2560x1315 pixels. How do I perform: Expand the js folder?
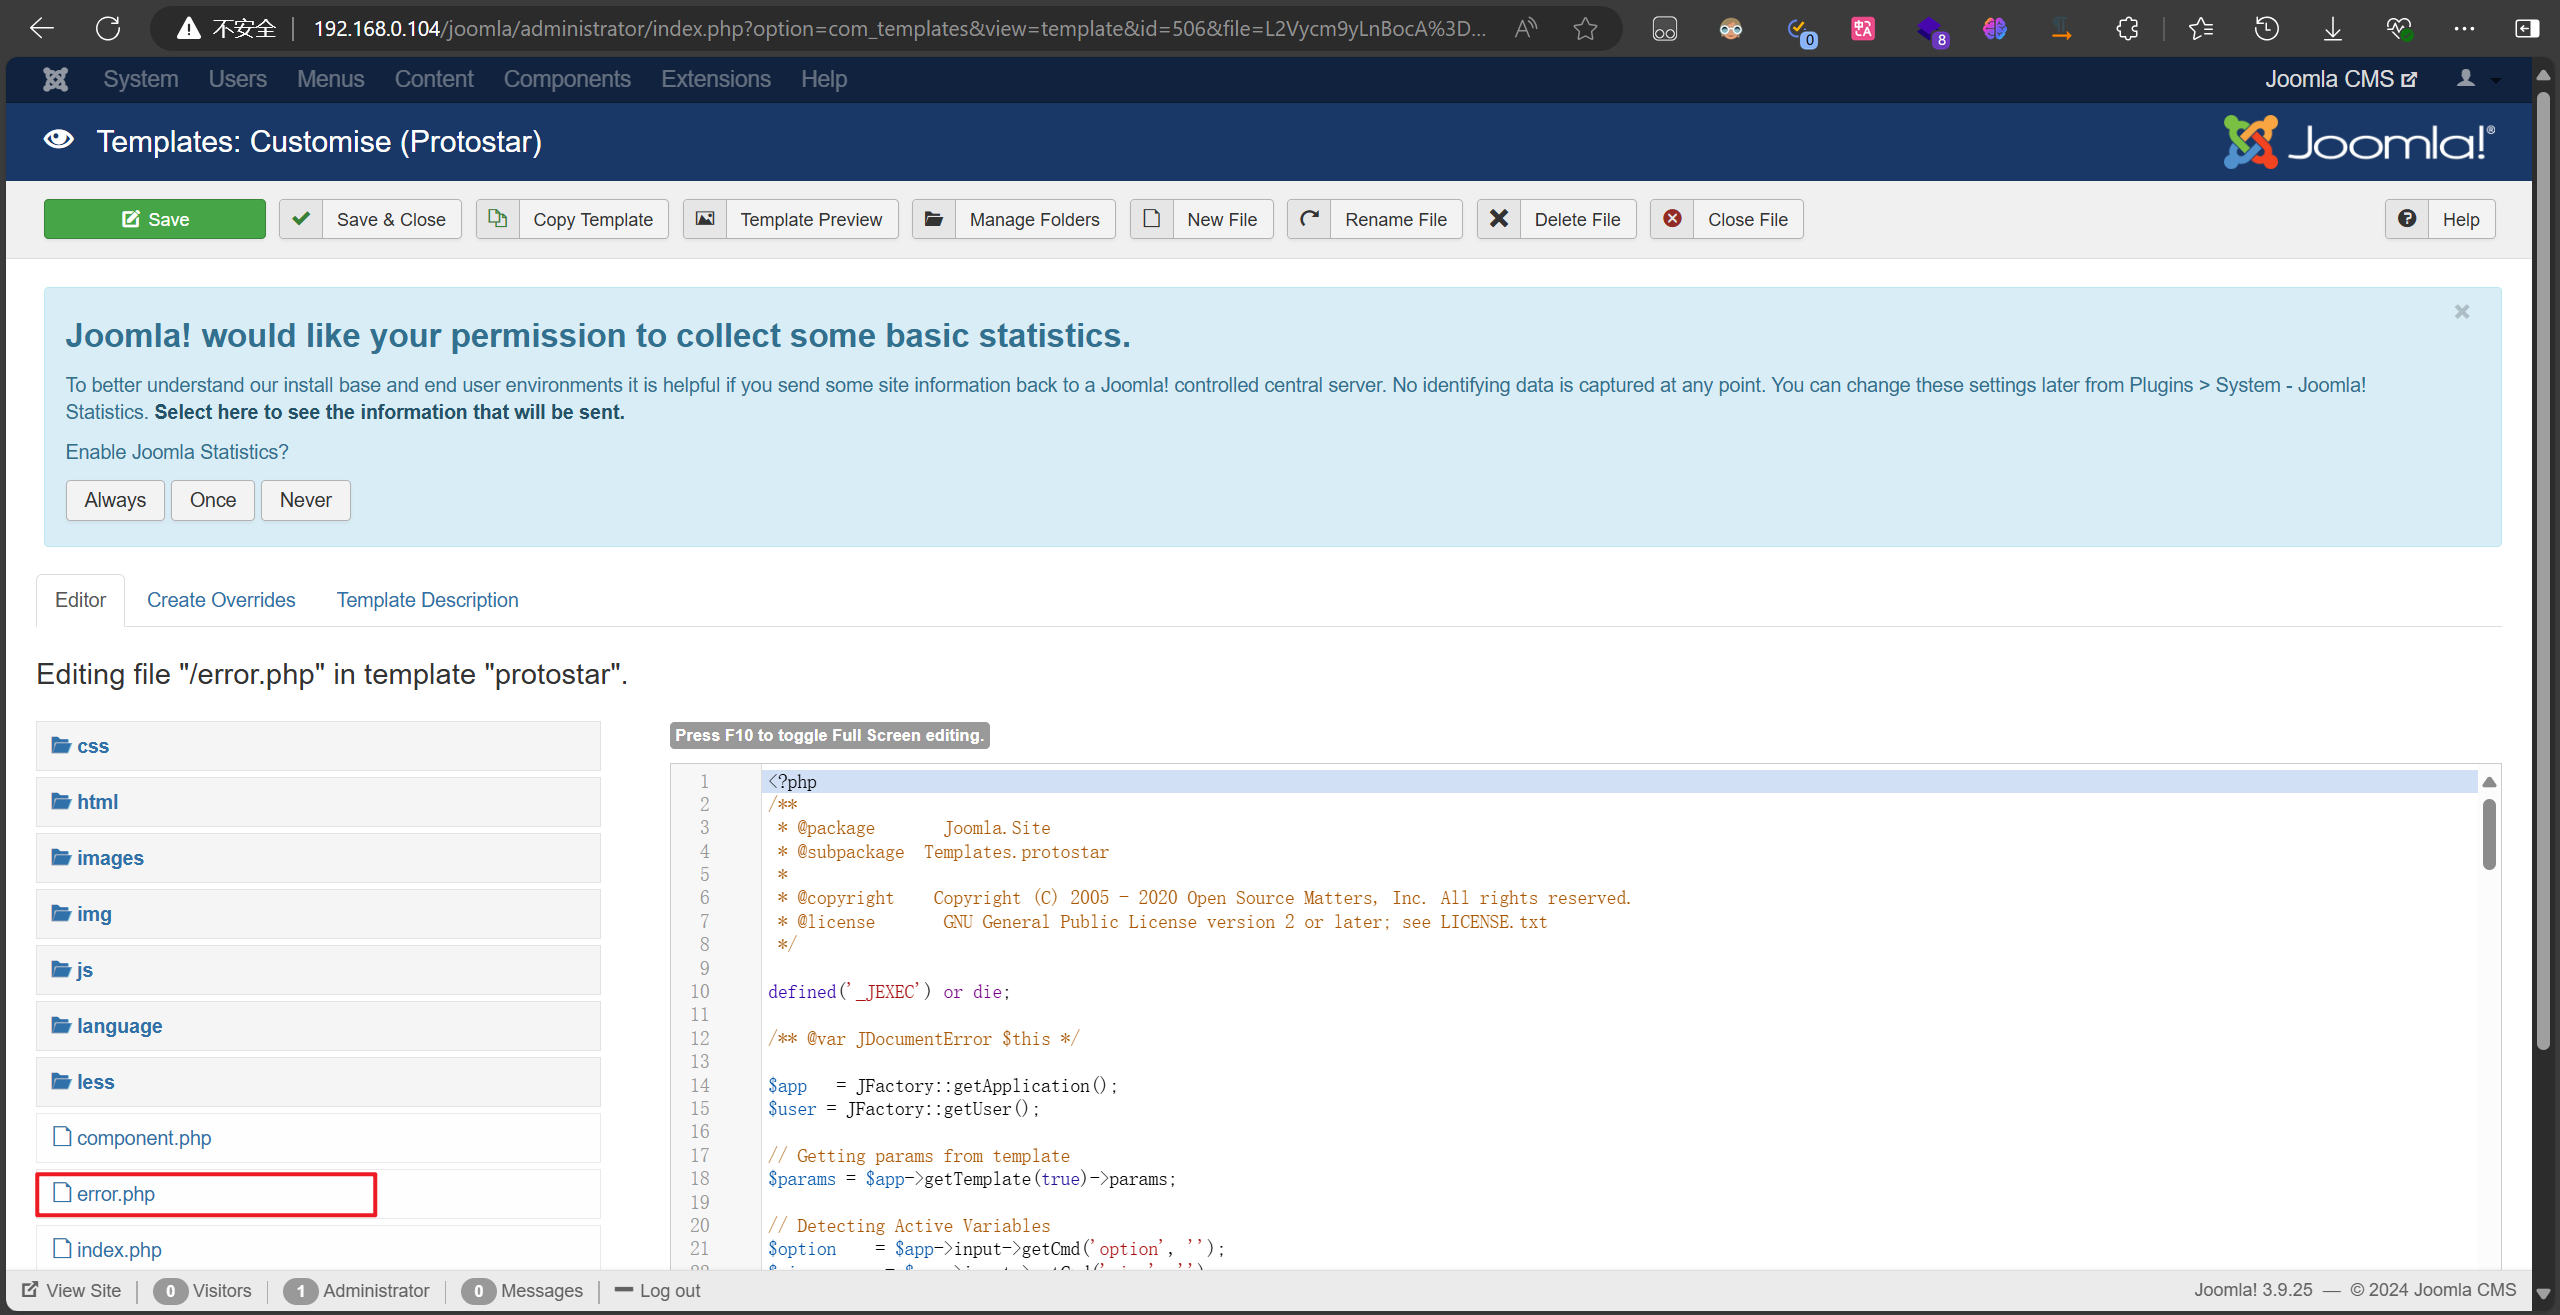coord(318,970)
